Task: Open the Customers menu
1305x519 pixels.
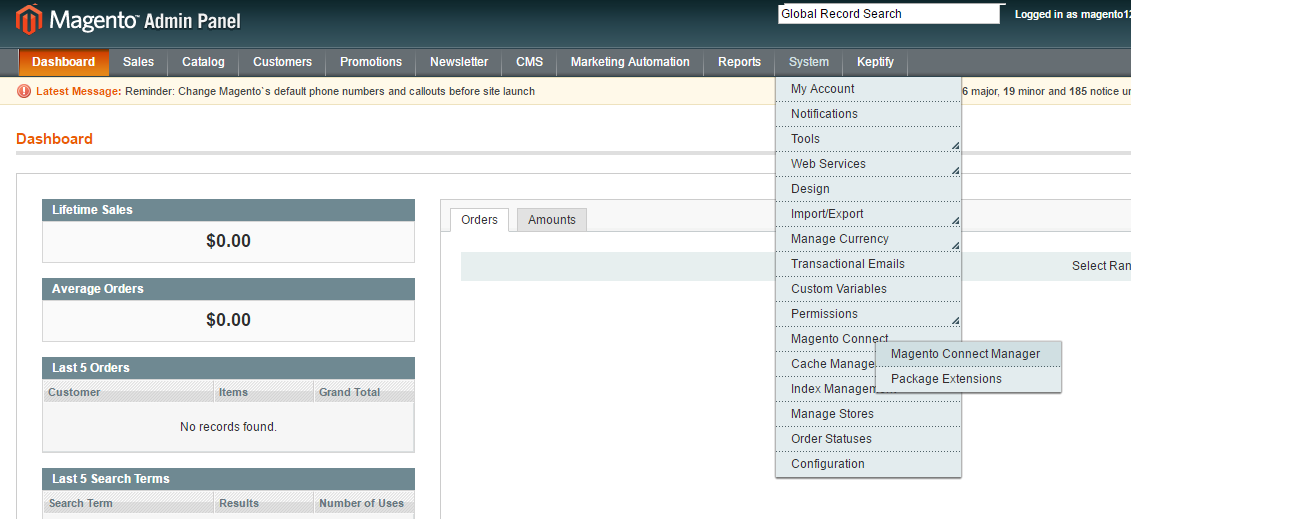Action: (x=283, y=62)
